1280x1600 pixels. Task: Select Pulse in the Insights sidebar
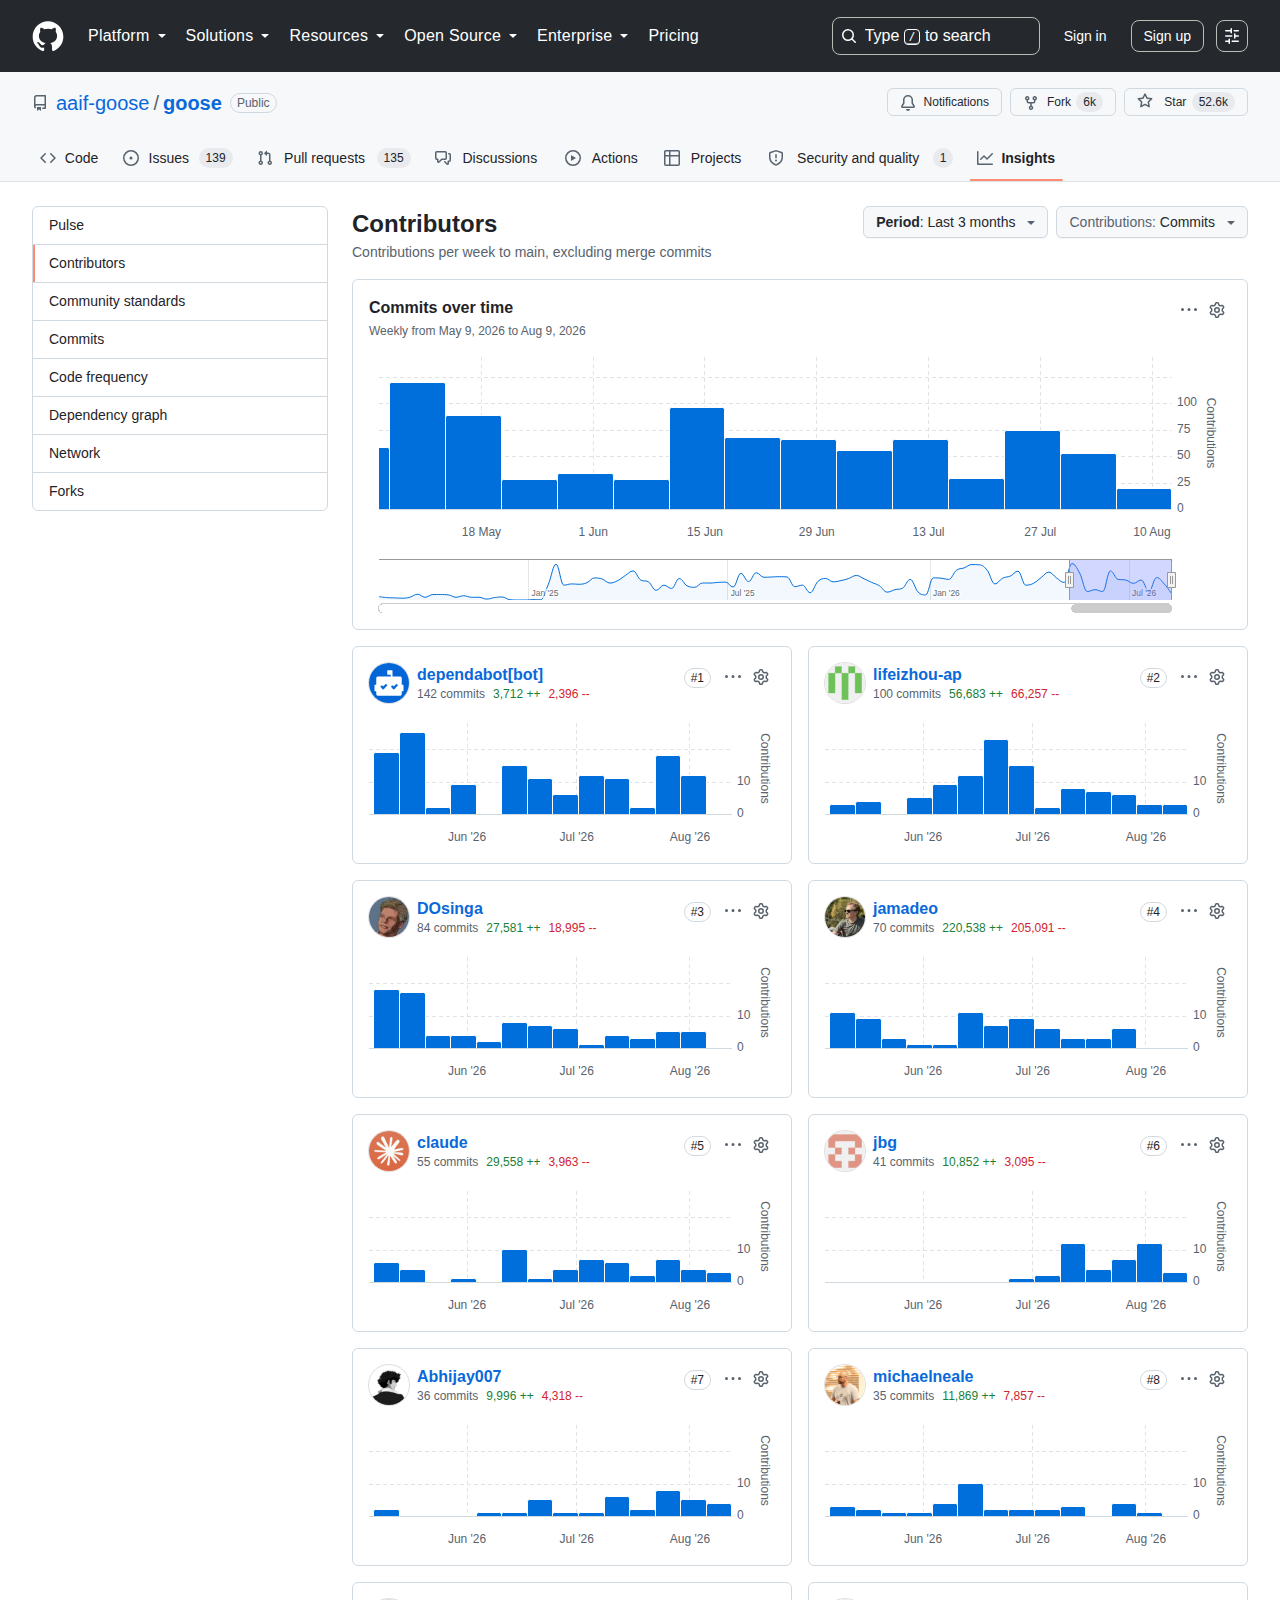[x=180, y=225]
